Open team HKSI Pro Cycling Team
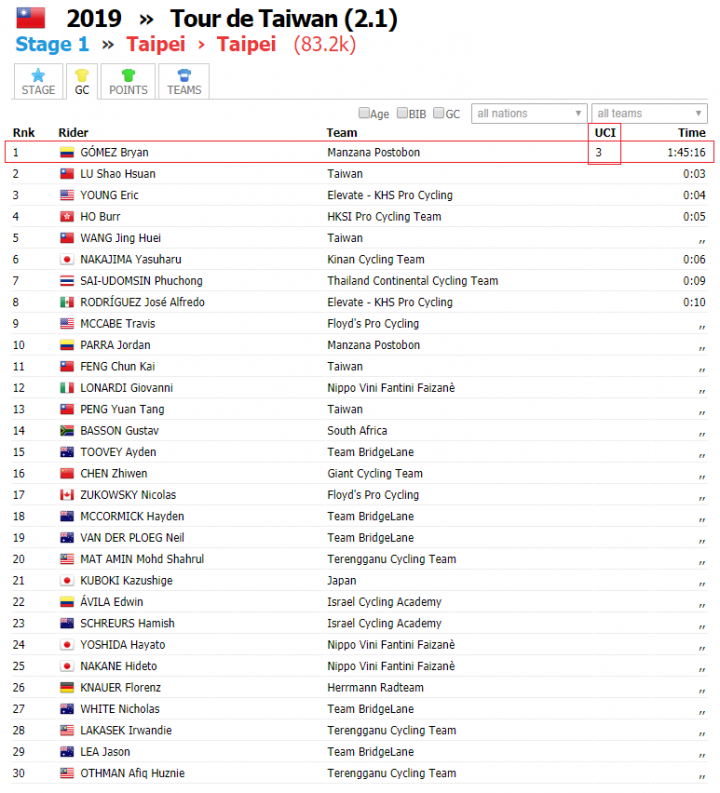 pos(384,216)
